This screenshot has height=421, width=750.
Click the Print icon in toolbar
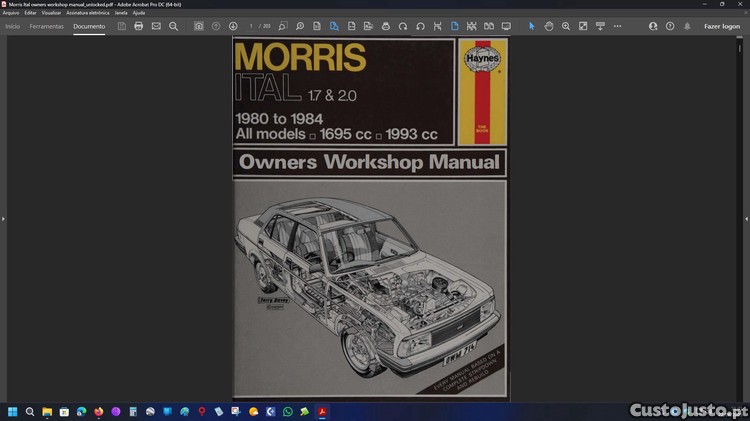[139, 26]
